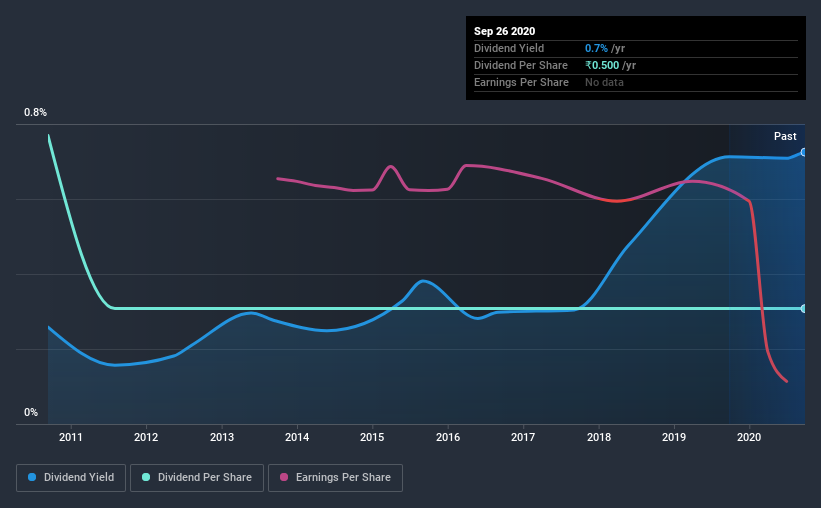Viewport: 821px width, 508px height.
Task: Toggle the Dividend Yield legend button
Action: (x=71, y=478)
